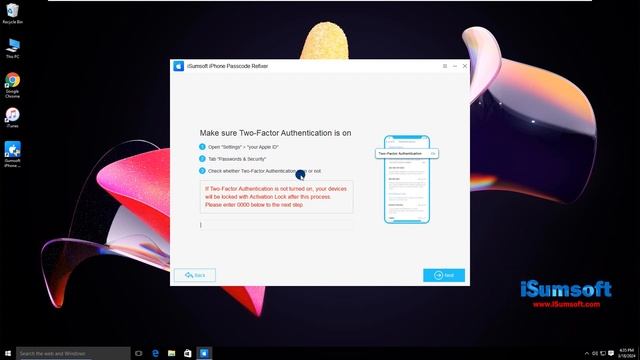Close the iSumsoft Passcode Refixer window
640x360 pixels.
point(464,66)
